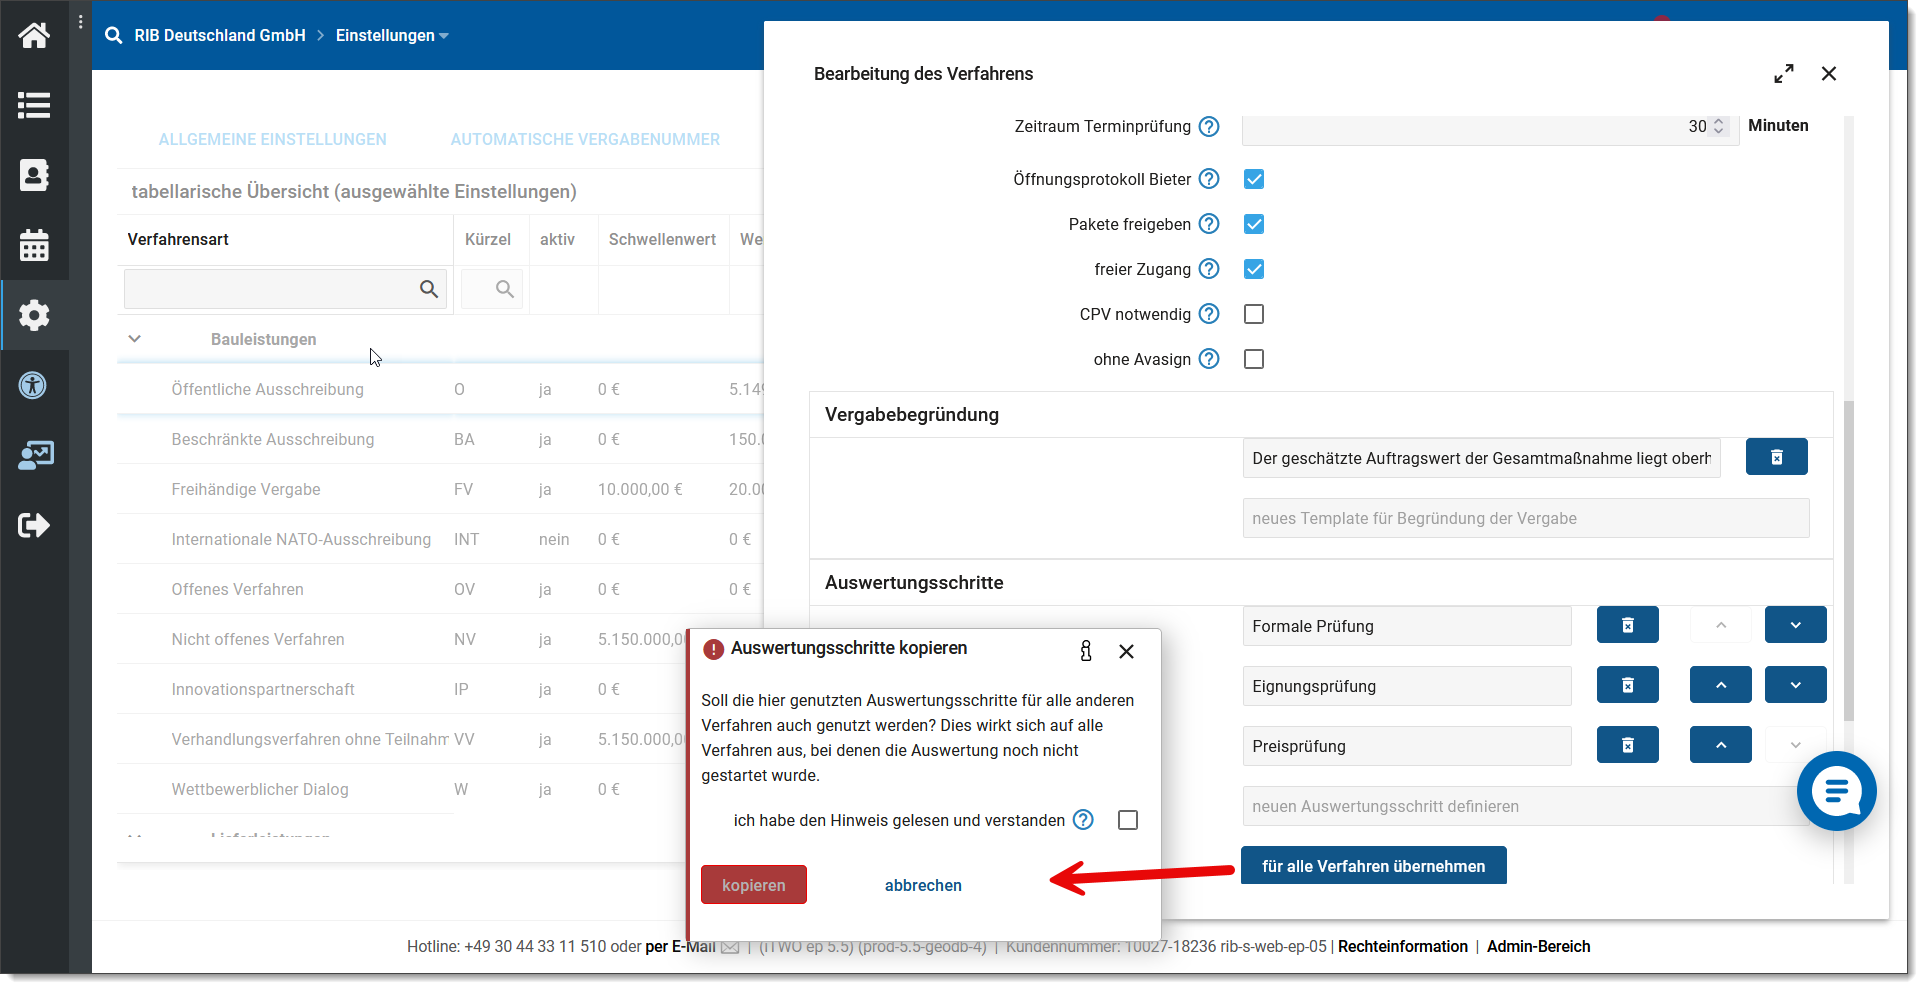Open the three-dot sidebar menu
The width and height of the screenshot is (1923, 989).
click(81, 21)
